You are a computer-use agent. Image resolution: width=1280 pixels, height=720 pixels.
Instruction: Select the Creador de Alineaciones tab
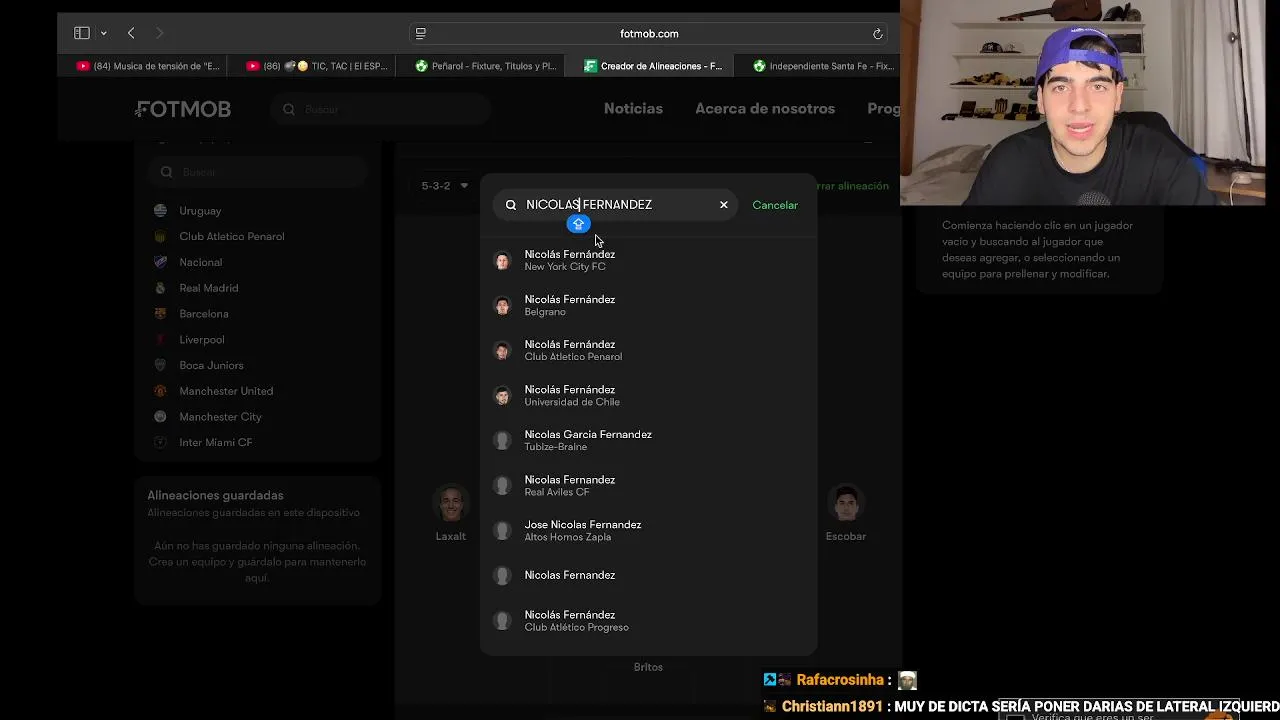(652, 66)
